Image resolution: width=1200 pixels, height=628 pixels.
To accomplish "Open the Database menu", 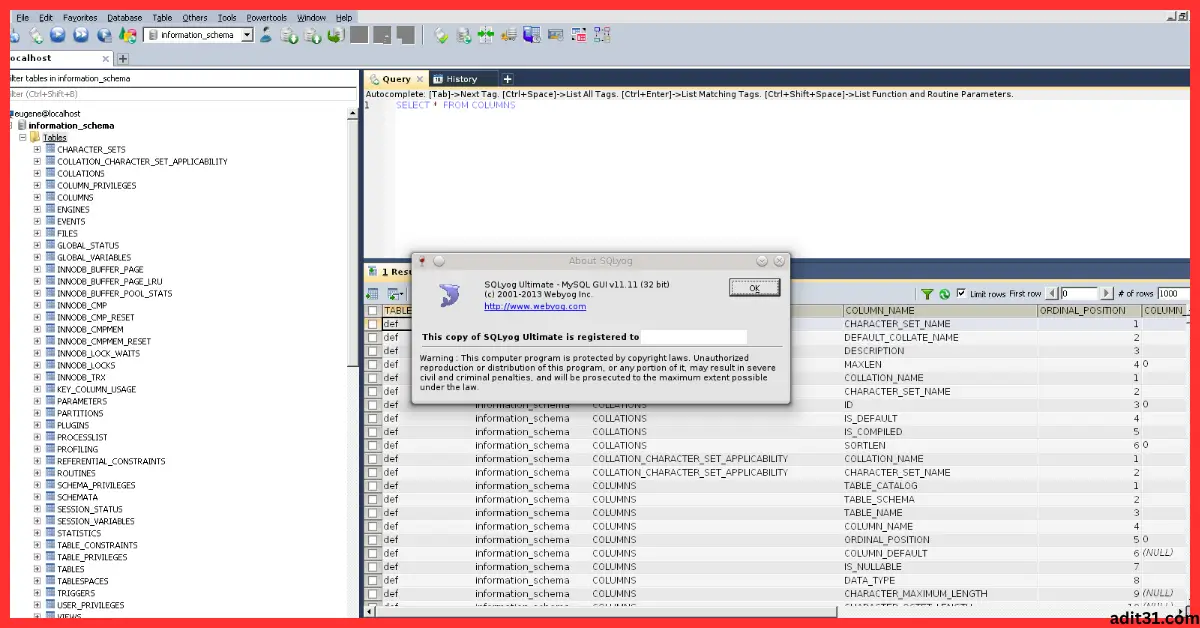I will click(124, 18).
